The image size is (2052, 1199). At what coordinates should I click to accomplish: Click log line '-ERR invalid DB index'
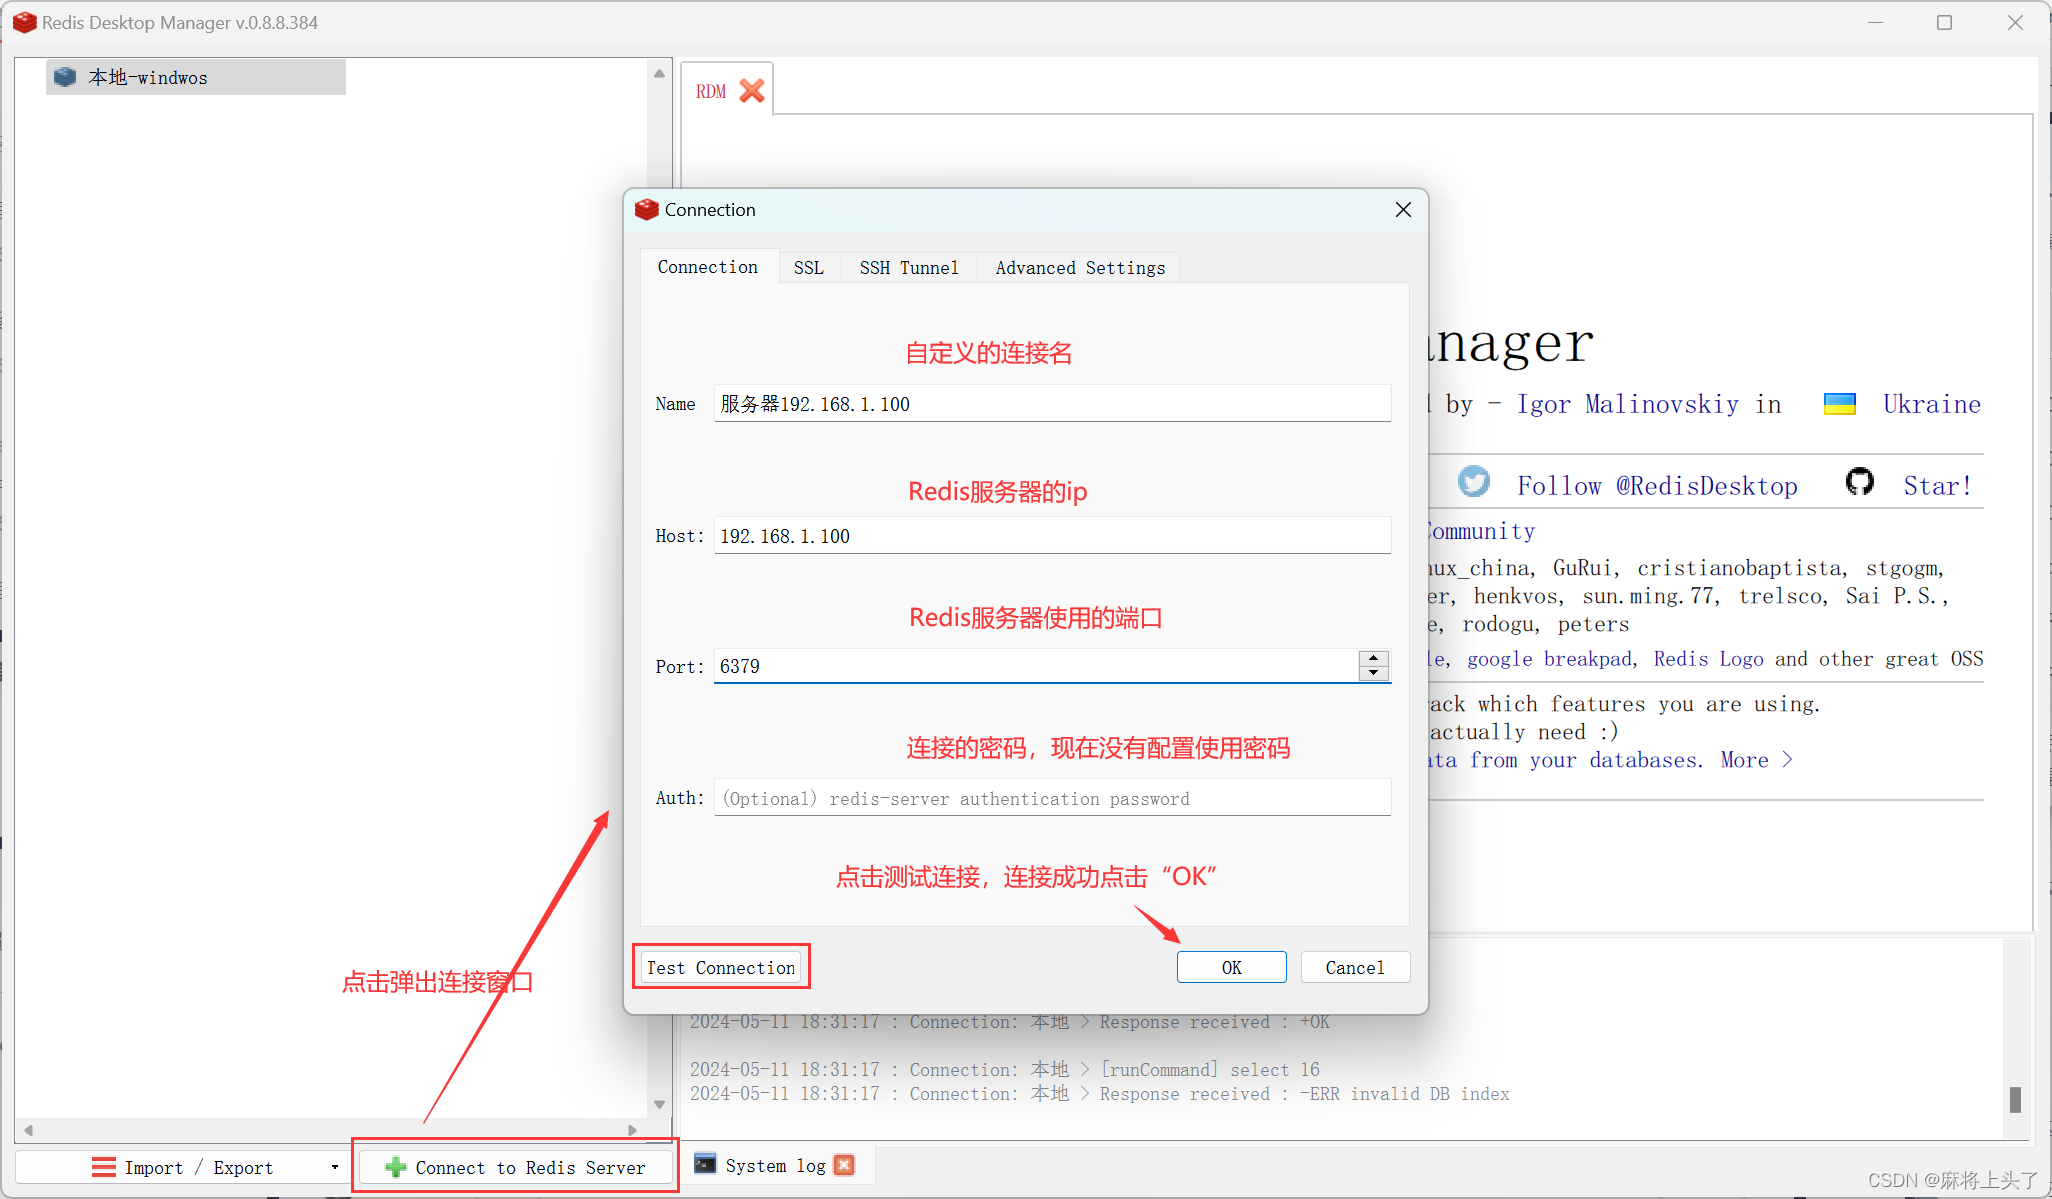pyautogui.click(x=1100, y=1093)
